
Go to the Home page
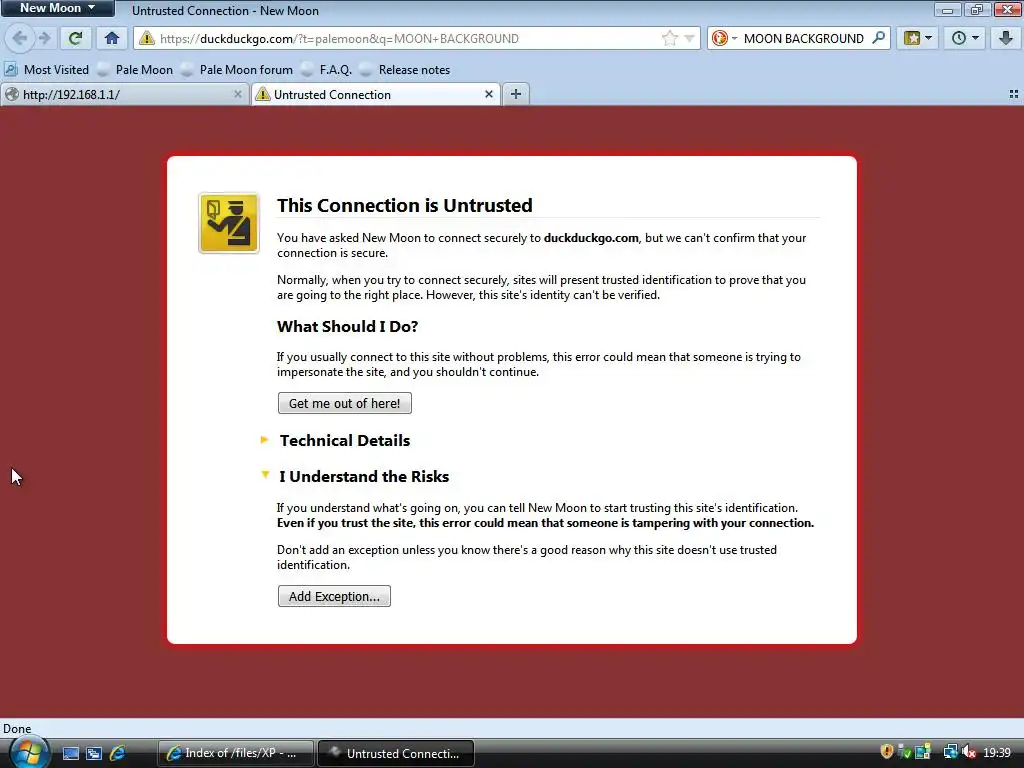[112, 38]
